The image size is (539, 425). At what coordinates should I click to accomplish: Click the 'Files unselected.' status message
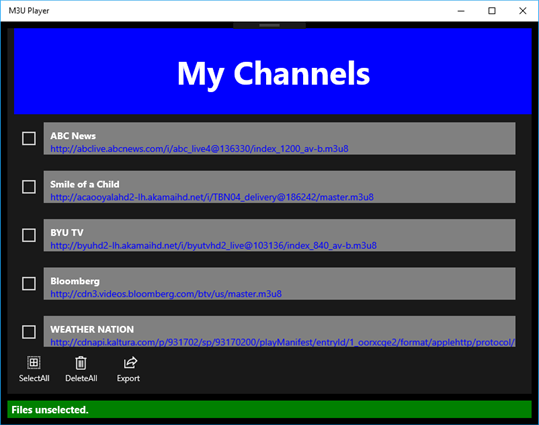point(50,410)
